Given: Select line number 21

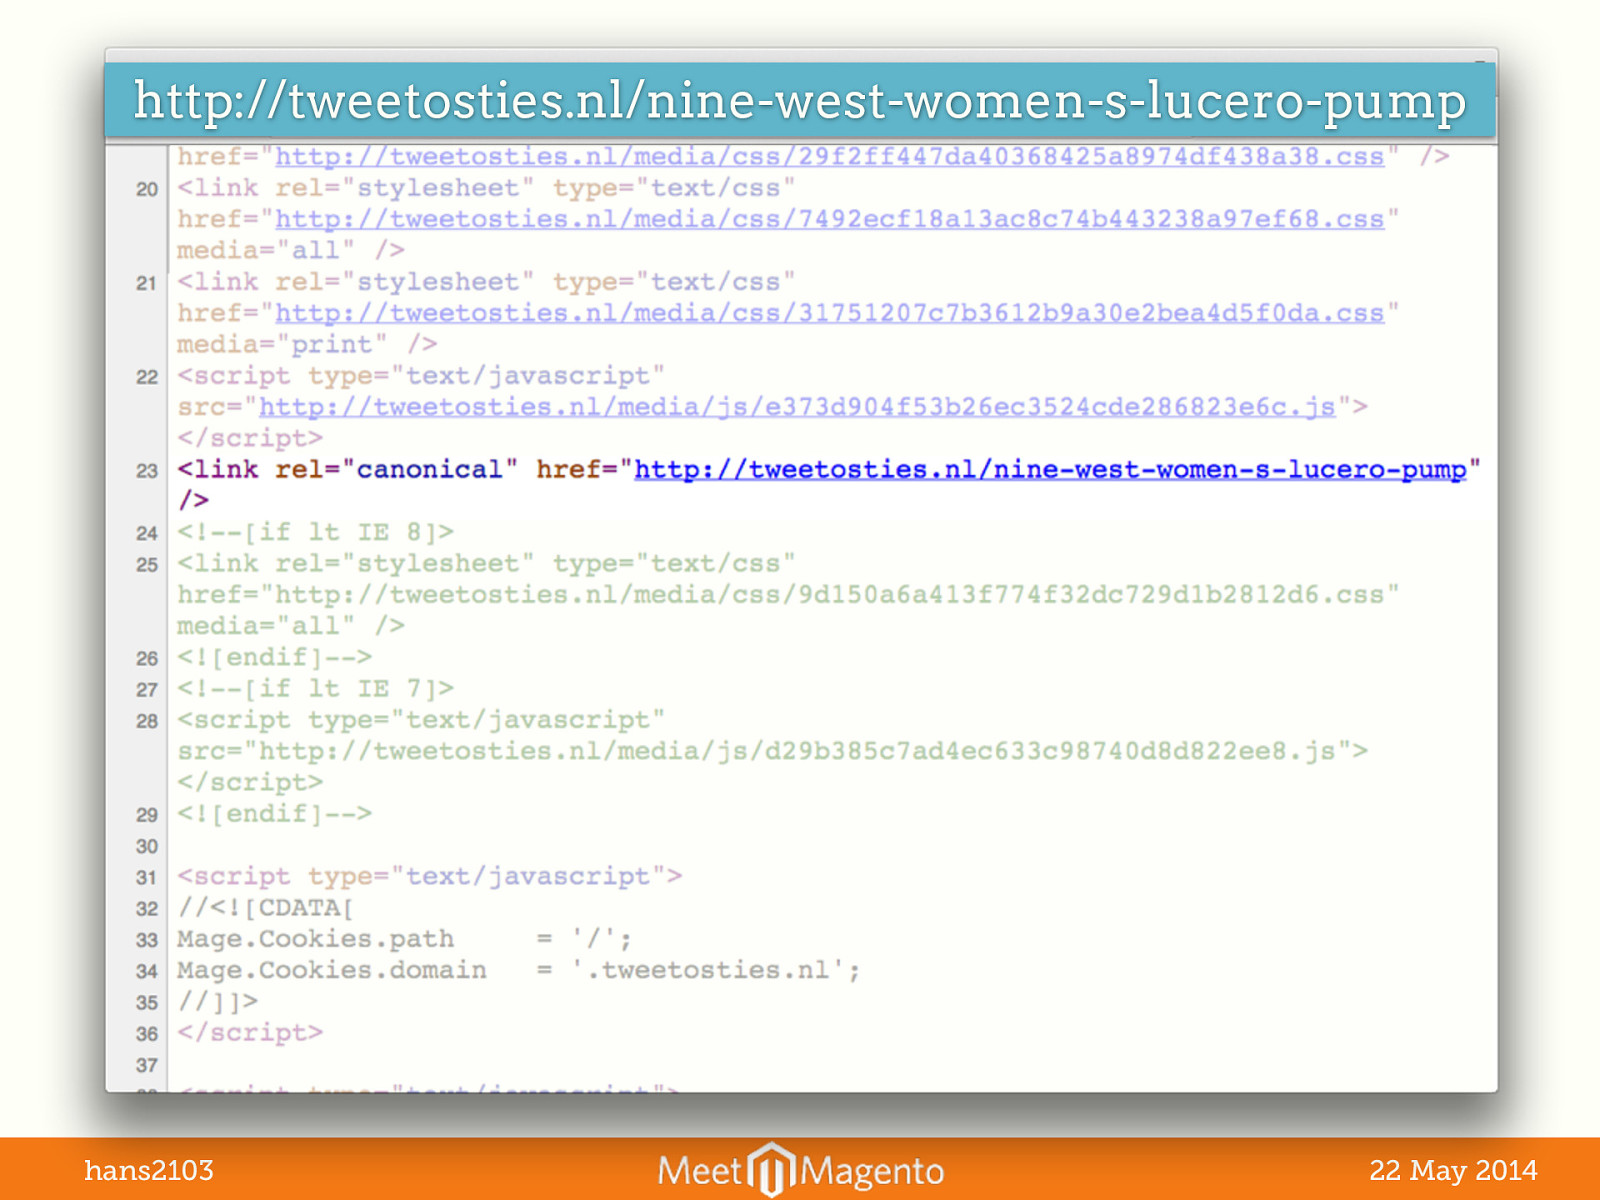Looking at the screenshot, I should tap(147, 283).
